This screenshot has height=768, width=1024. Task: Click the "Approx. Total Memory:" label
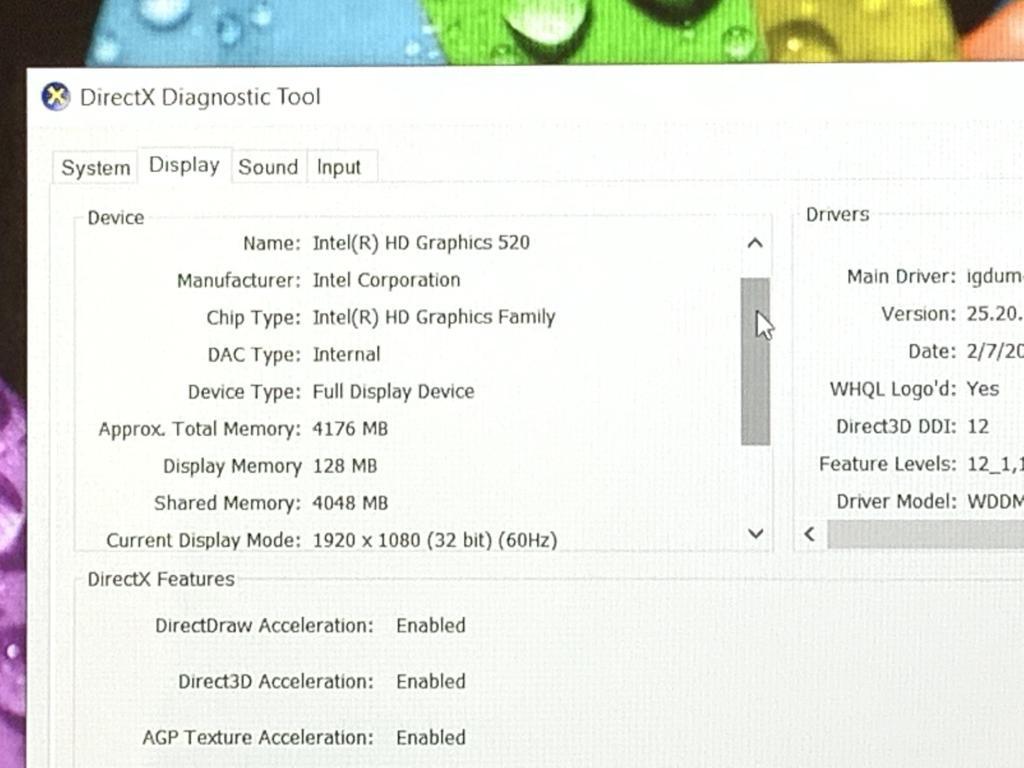(x=200, y=430)
